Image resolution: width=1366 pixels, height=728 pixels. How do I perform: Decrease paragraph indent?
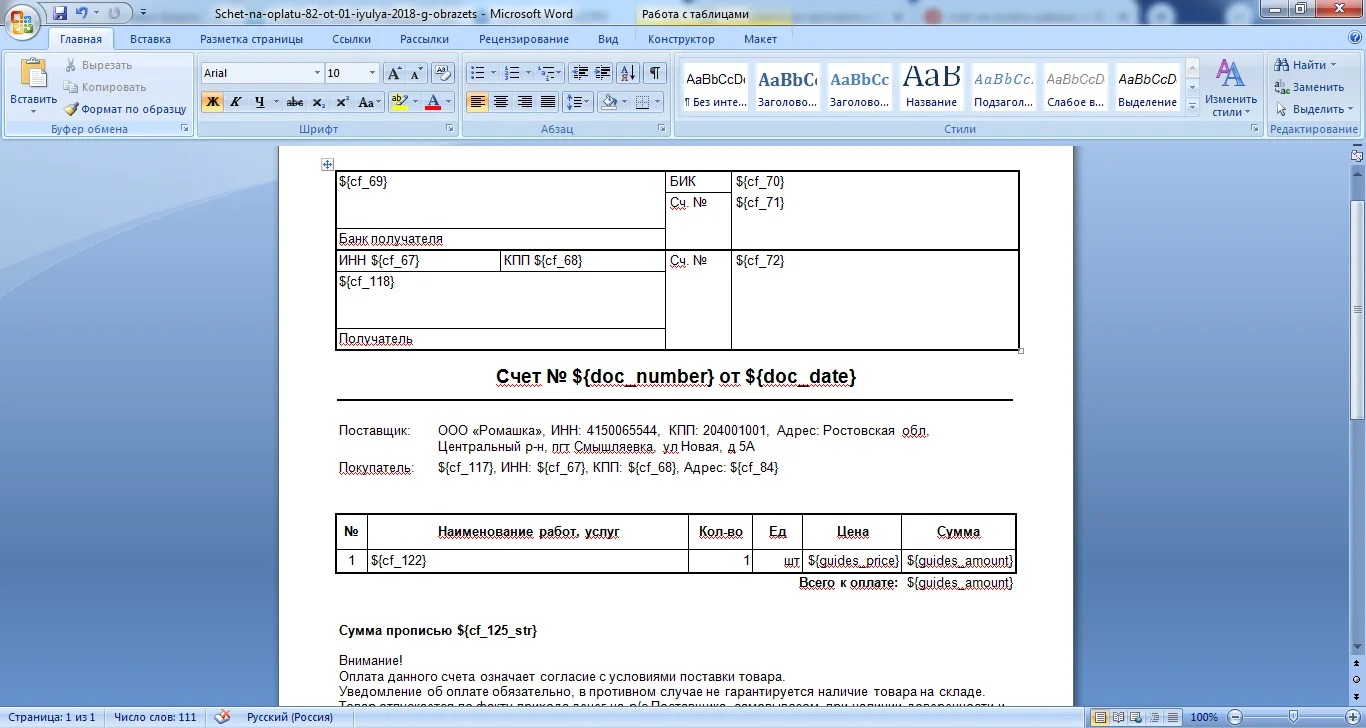pyautogui.click(x=579, y=73)
